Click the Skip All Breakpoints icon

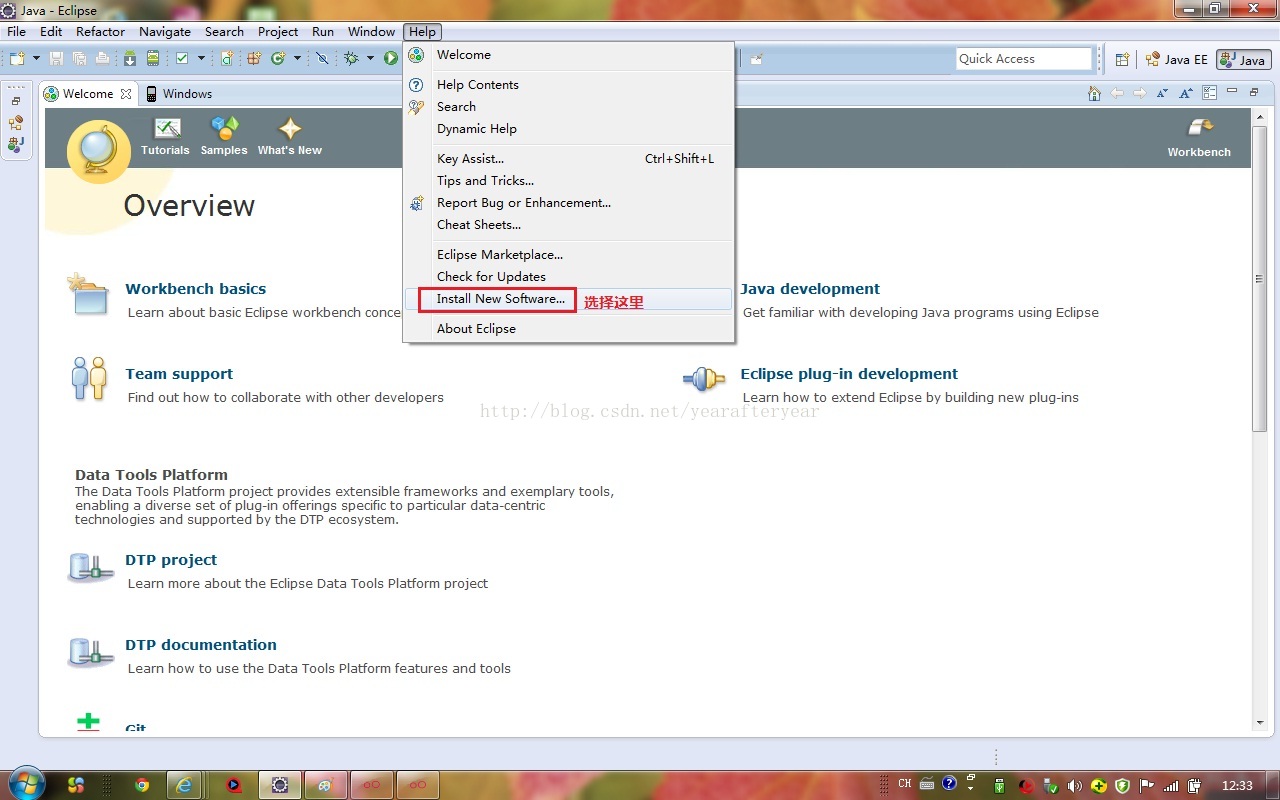coord(322,59)
